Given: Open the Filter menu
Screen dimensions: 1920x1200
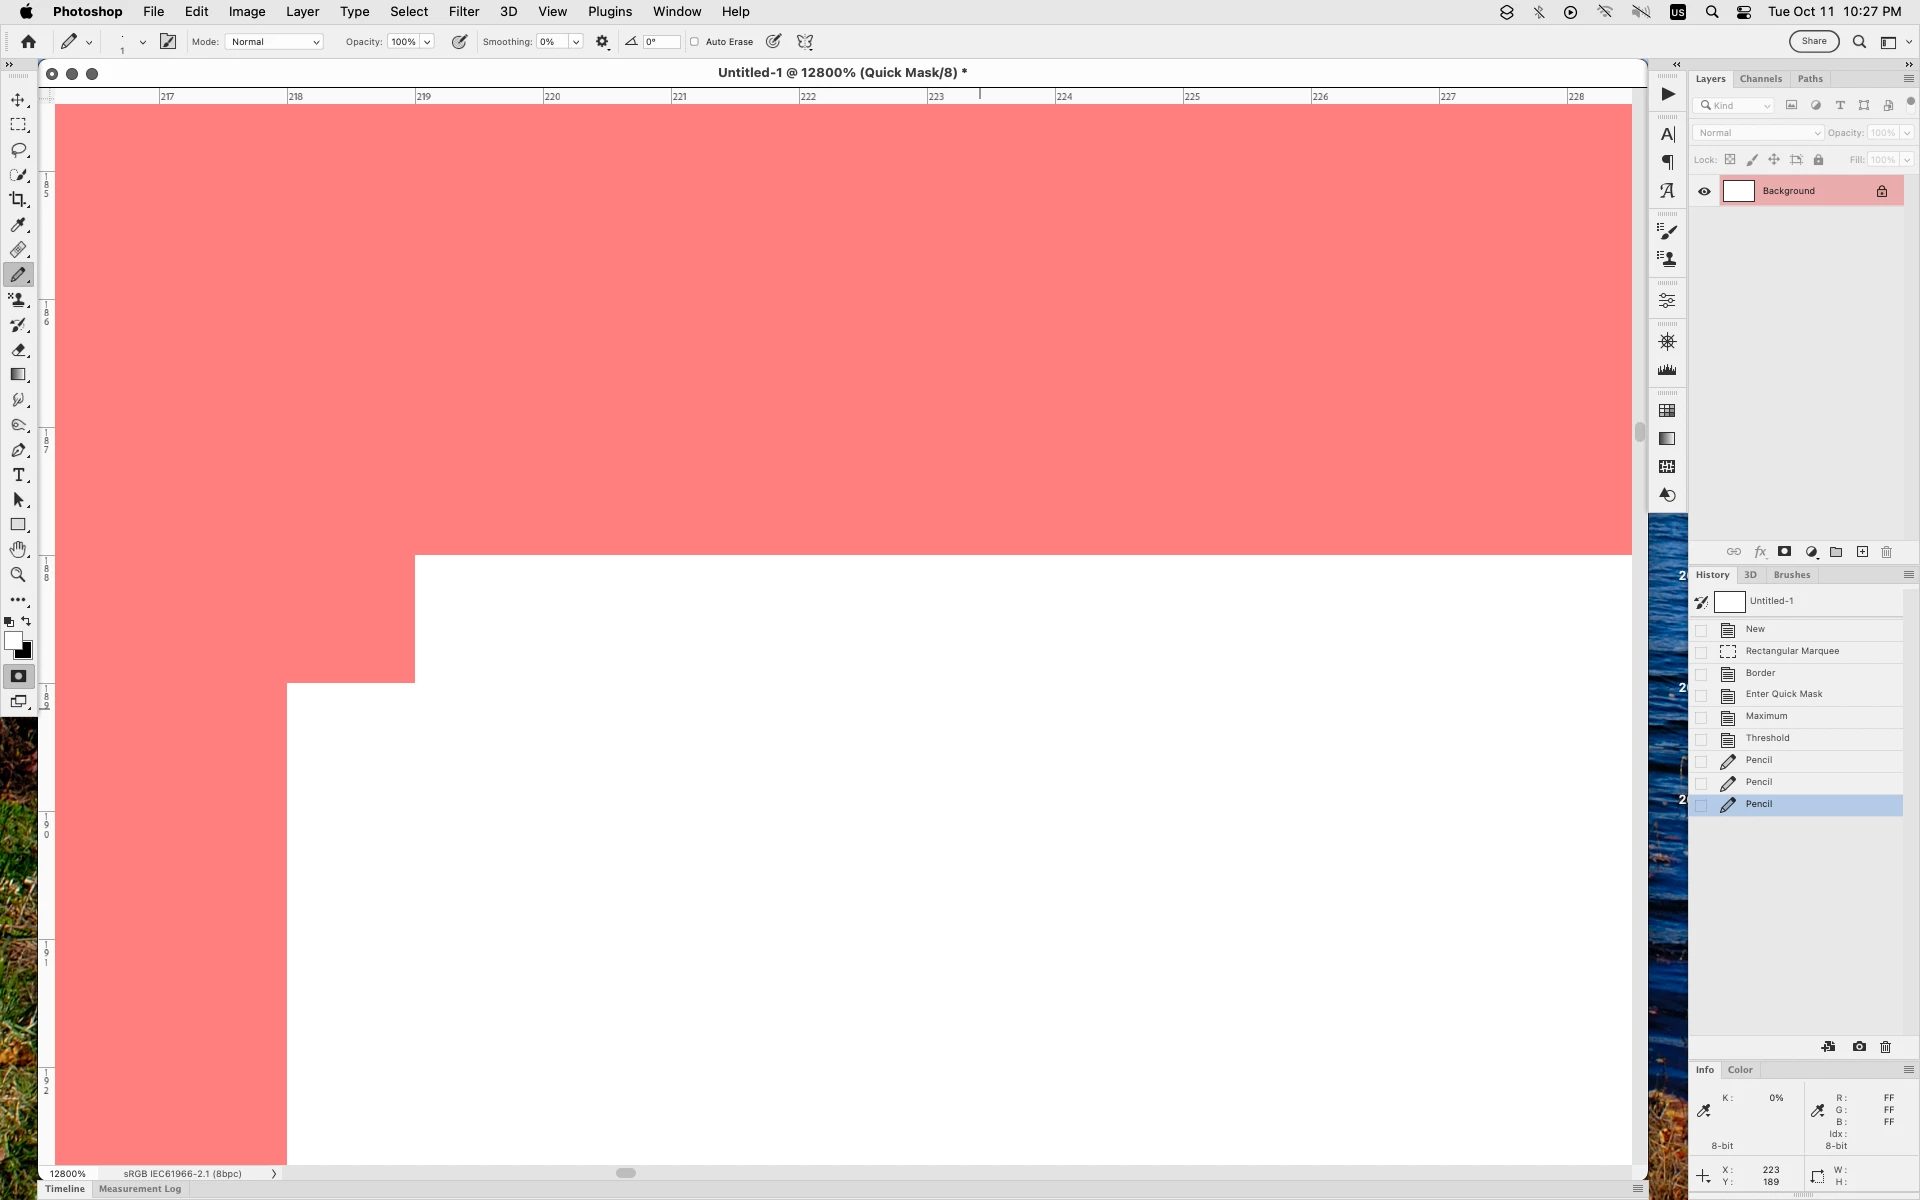Looking at the screenshot, I should tap(463, 12).
